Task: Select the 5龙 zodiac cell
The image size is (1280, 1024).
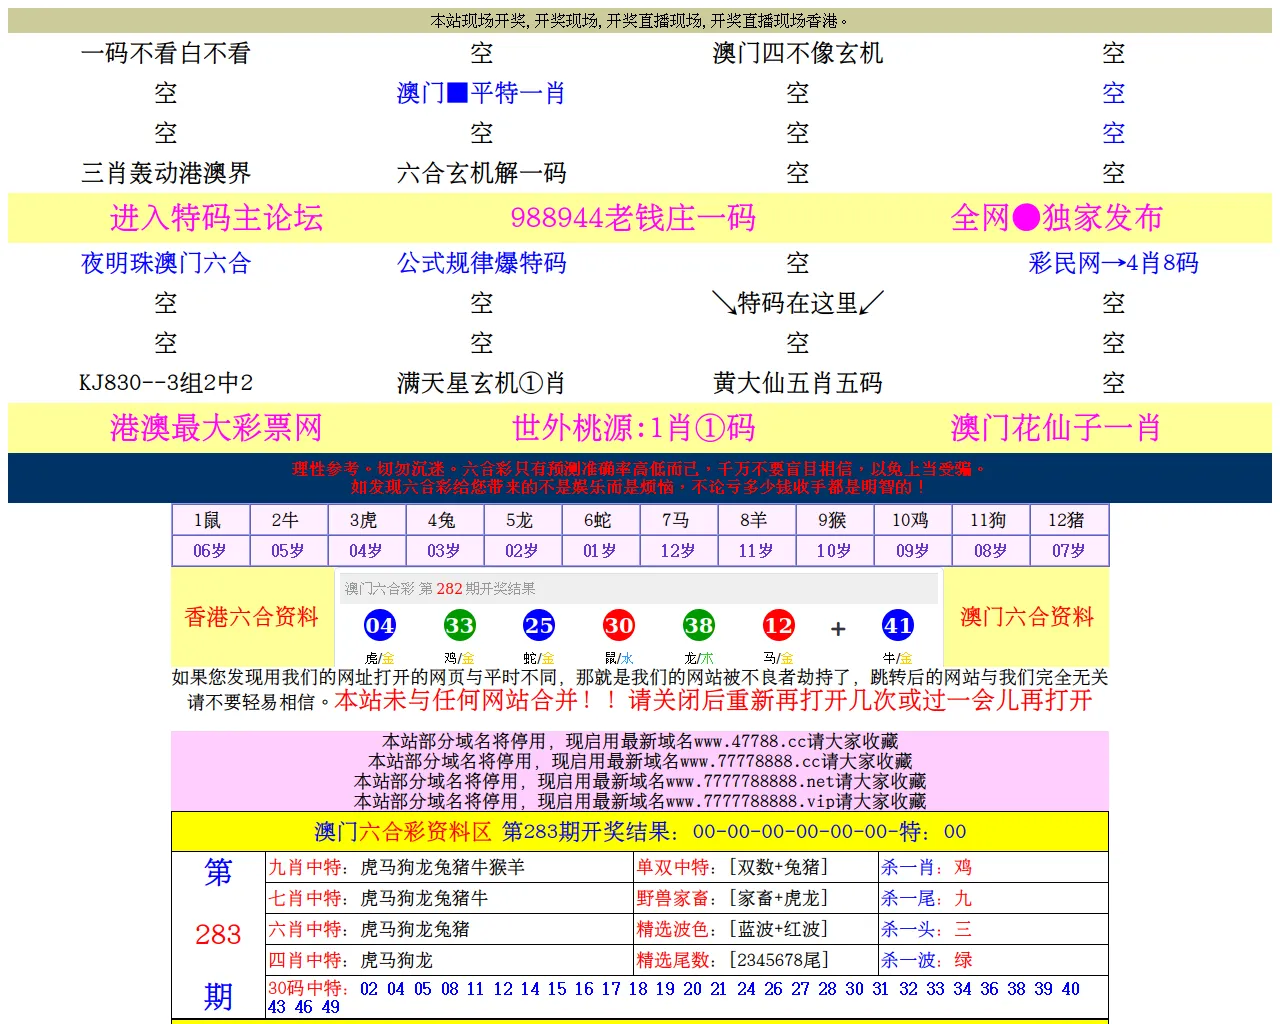Action: (520, 520)
